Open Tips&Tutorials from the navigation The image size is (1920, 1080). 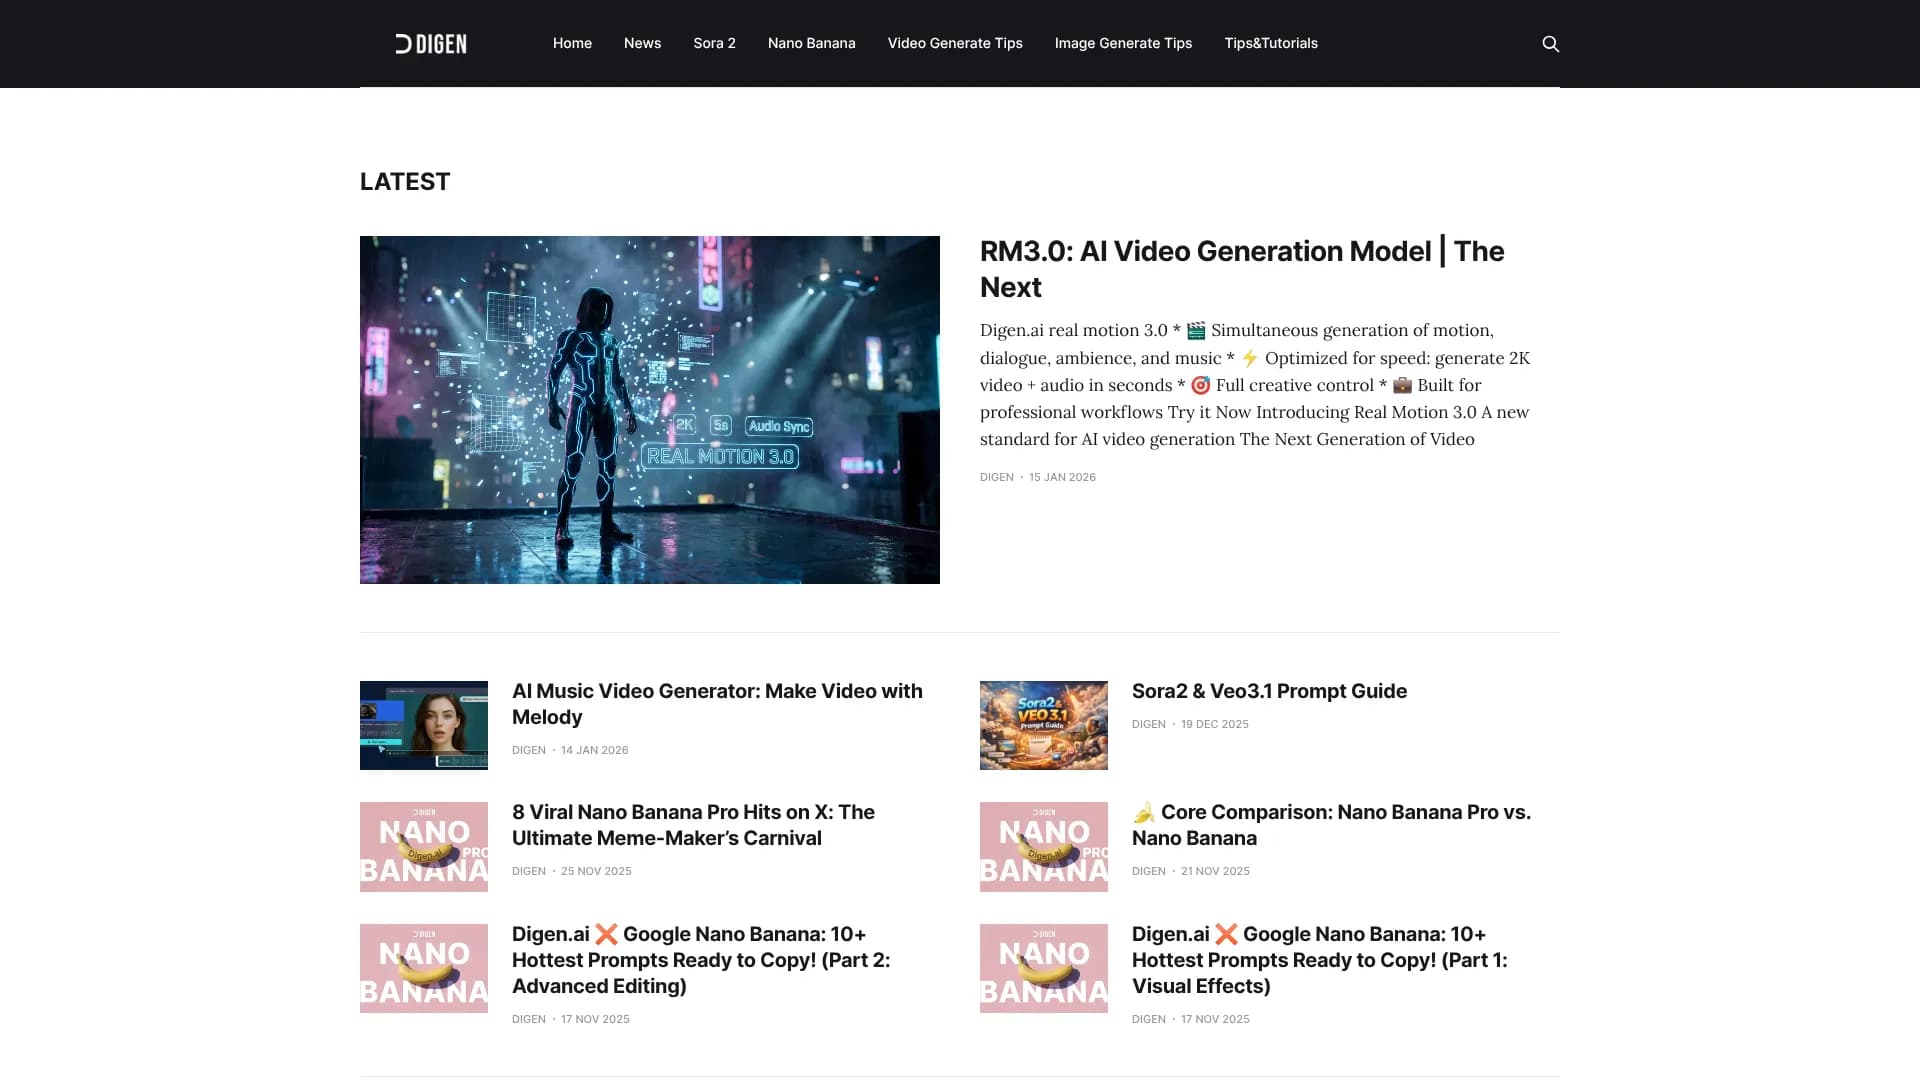[x=1271, y=43]
